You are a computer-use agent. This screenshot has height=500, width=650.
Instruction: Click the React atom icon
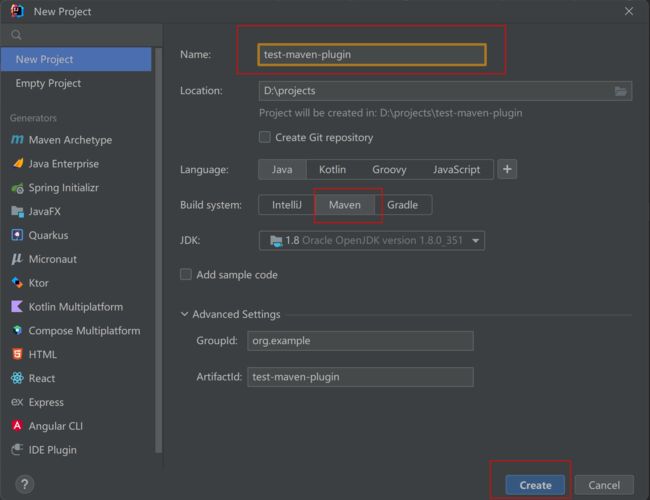point(17,378)
